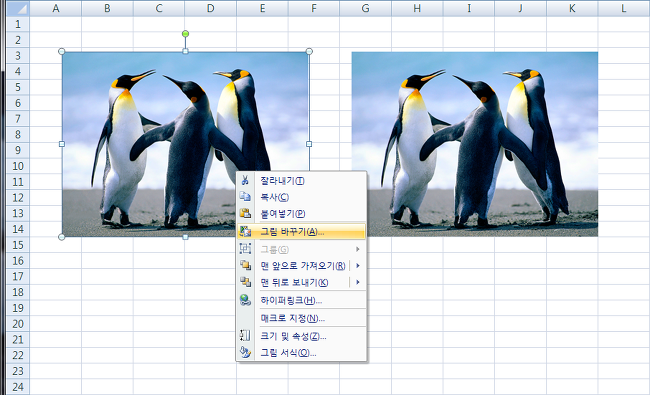Click the disabled group icon
Image resolution: width=650 pixels, height=395 pixels.
245,249
